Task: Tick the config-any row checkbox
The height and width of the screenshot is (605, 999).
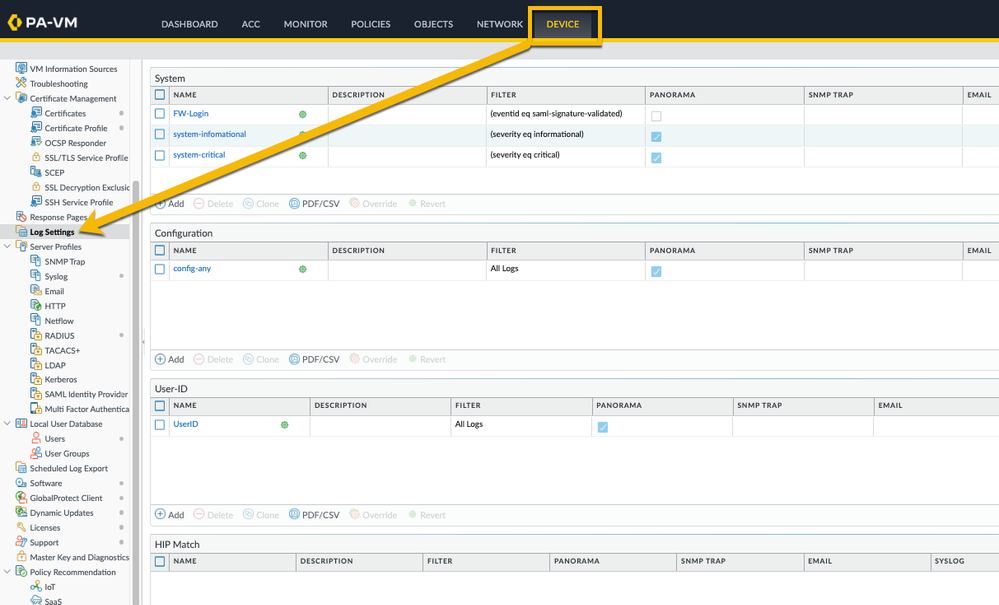Action: coord(160,269)
